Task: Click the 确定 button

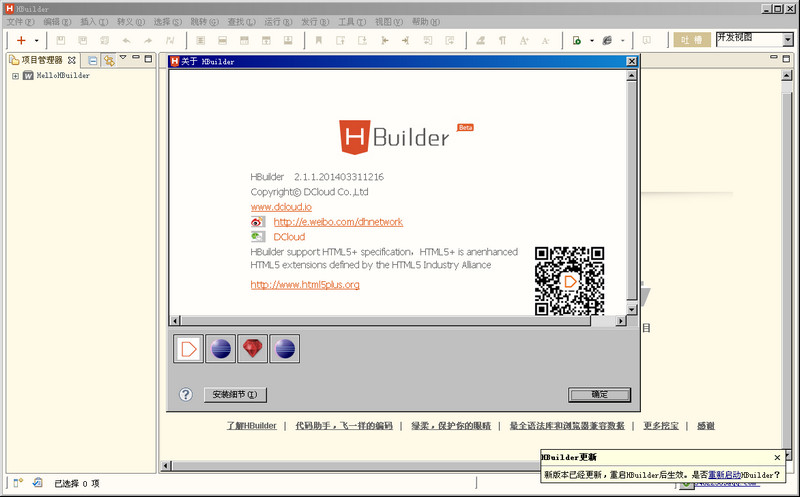Action: point(599,394)
